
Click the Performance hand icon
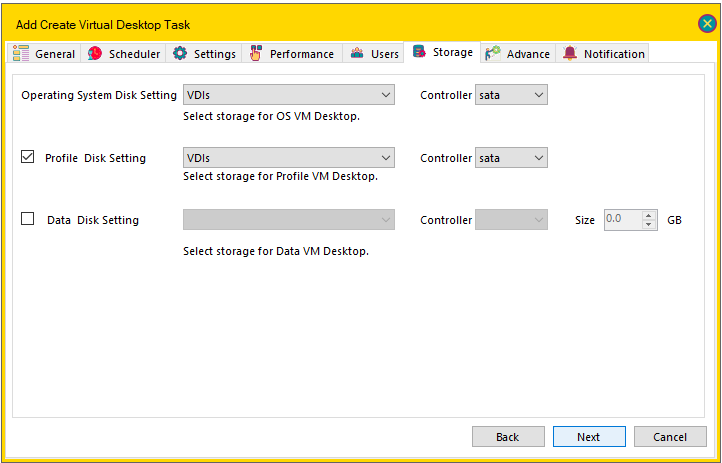[x=256, y=53]
